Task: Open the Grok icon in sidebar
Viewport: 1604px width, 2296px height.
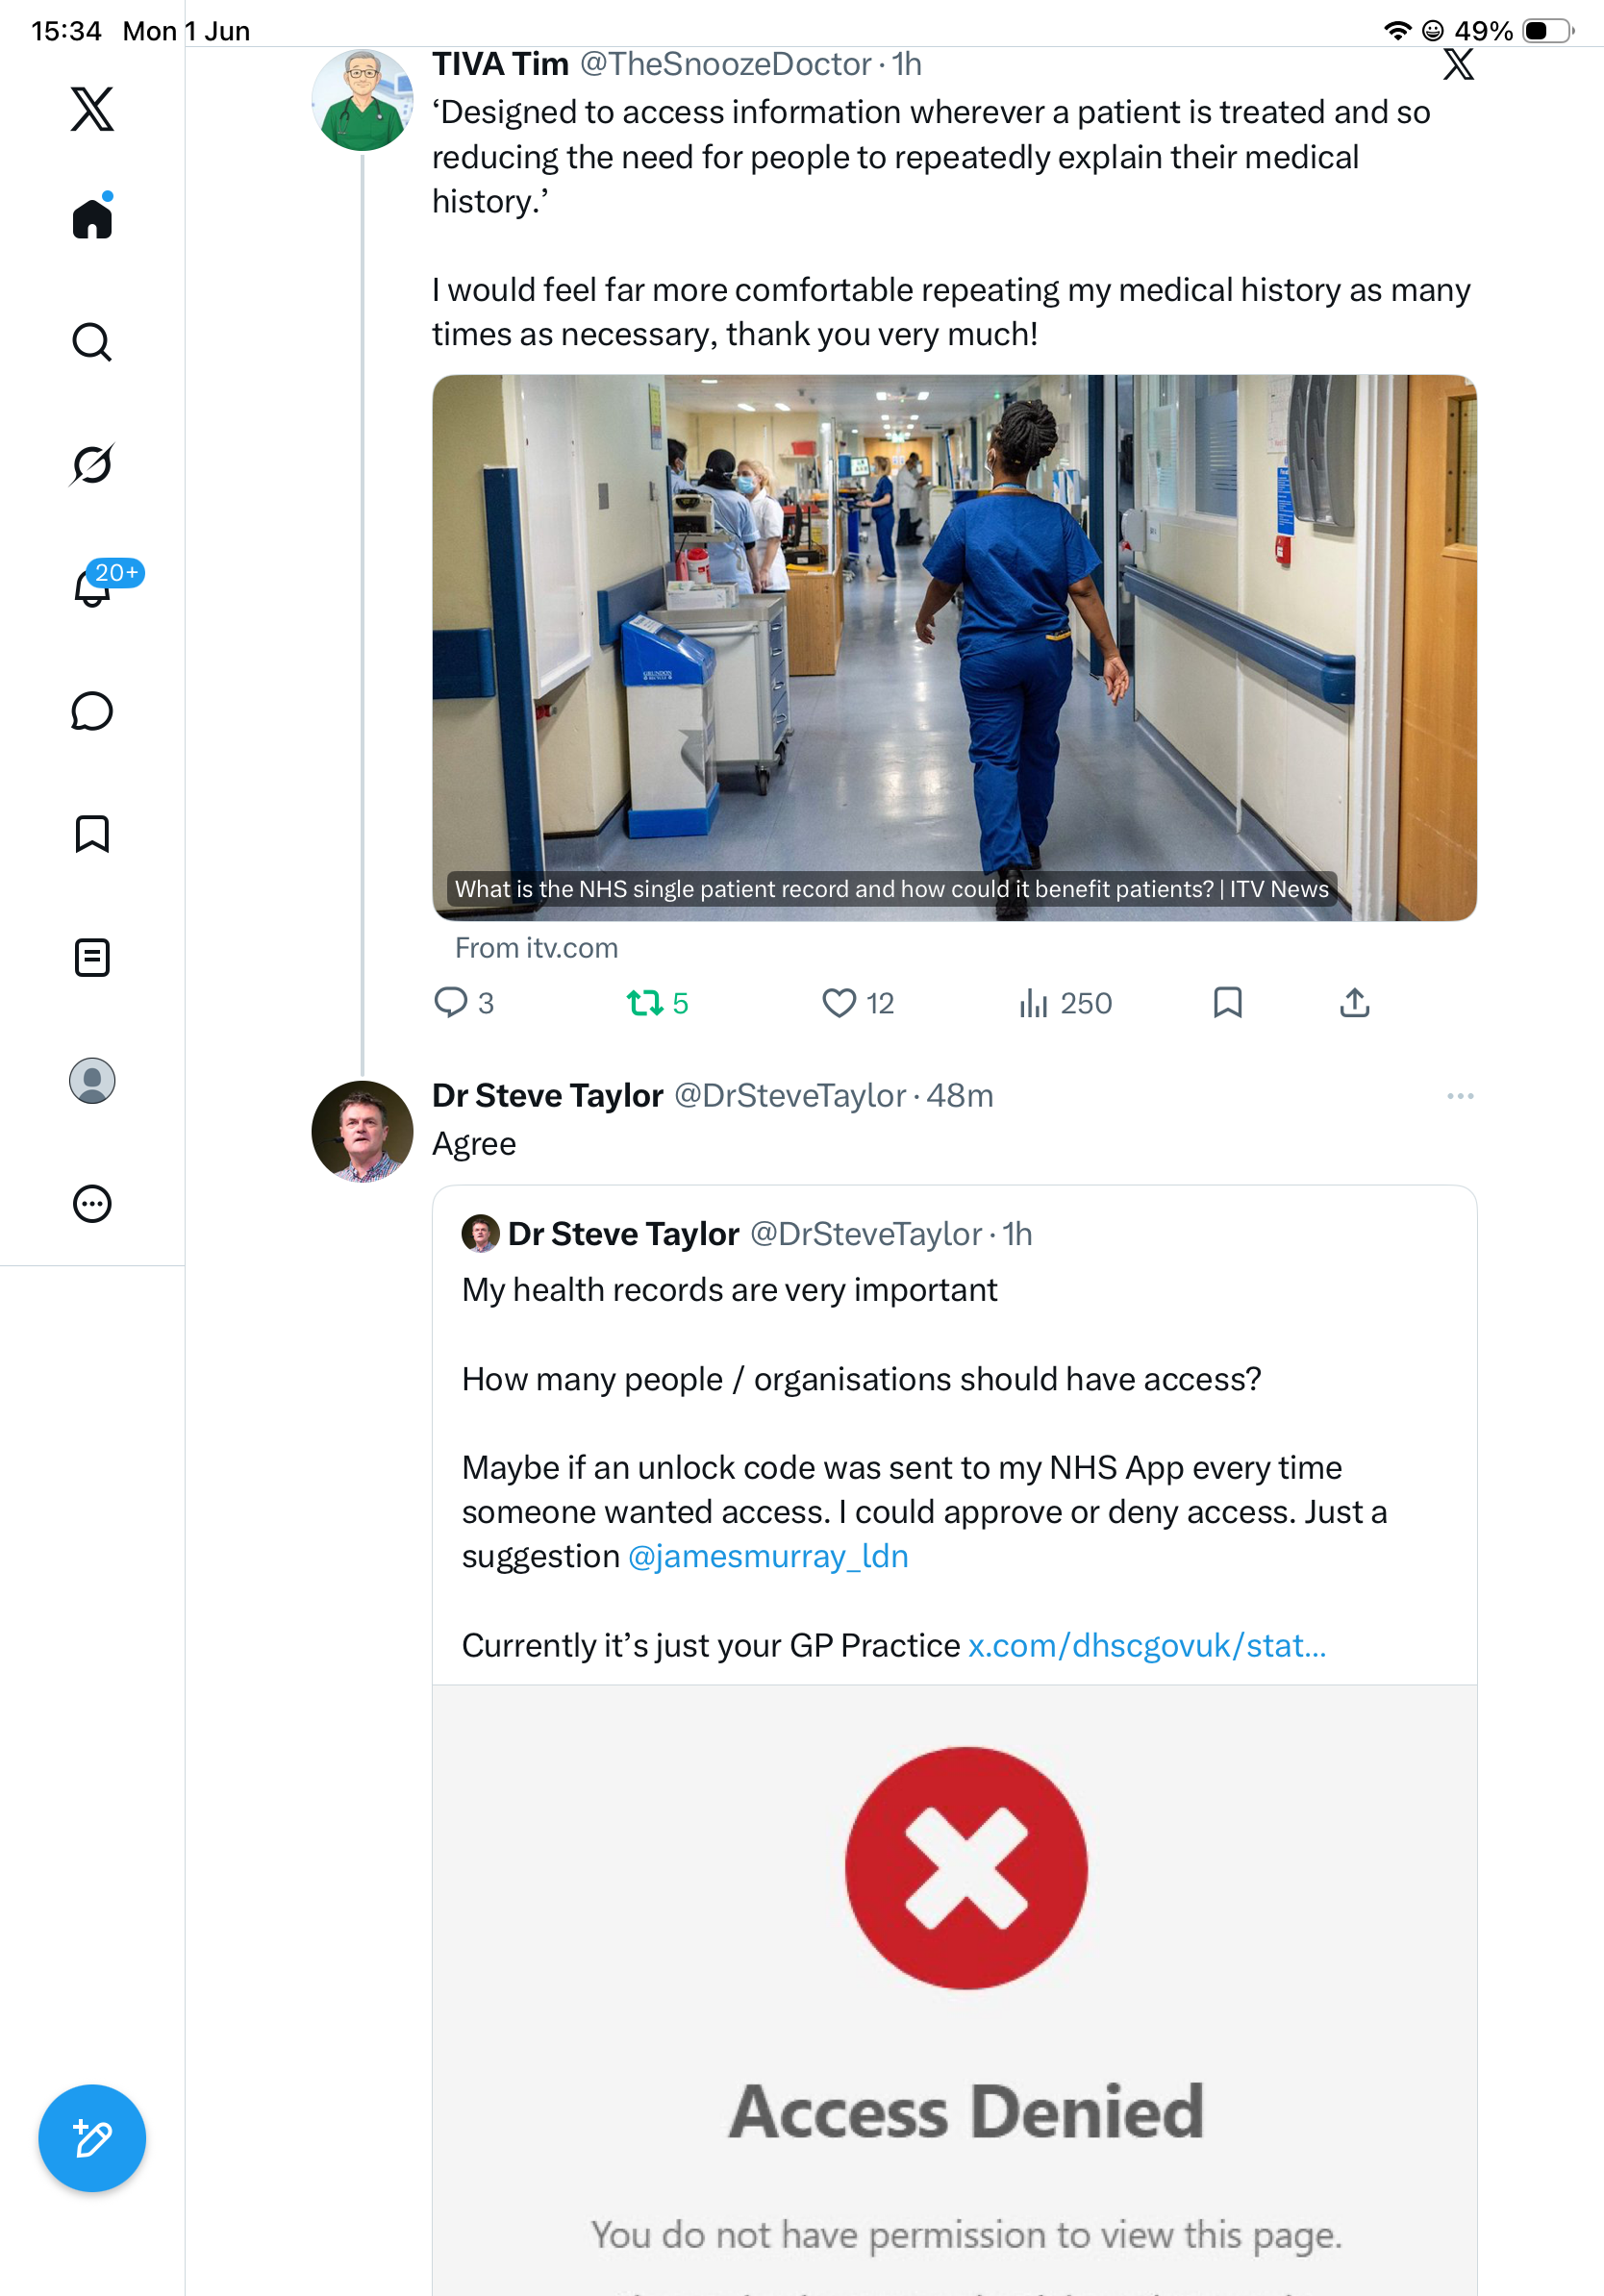Action: tap(92, 464)
